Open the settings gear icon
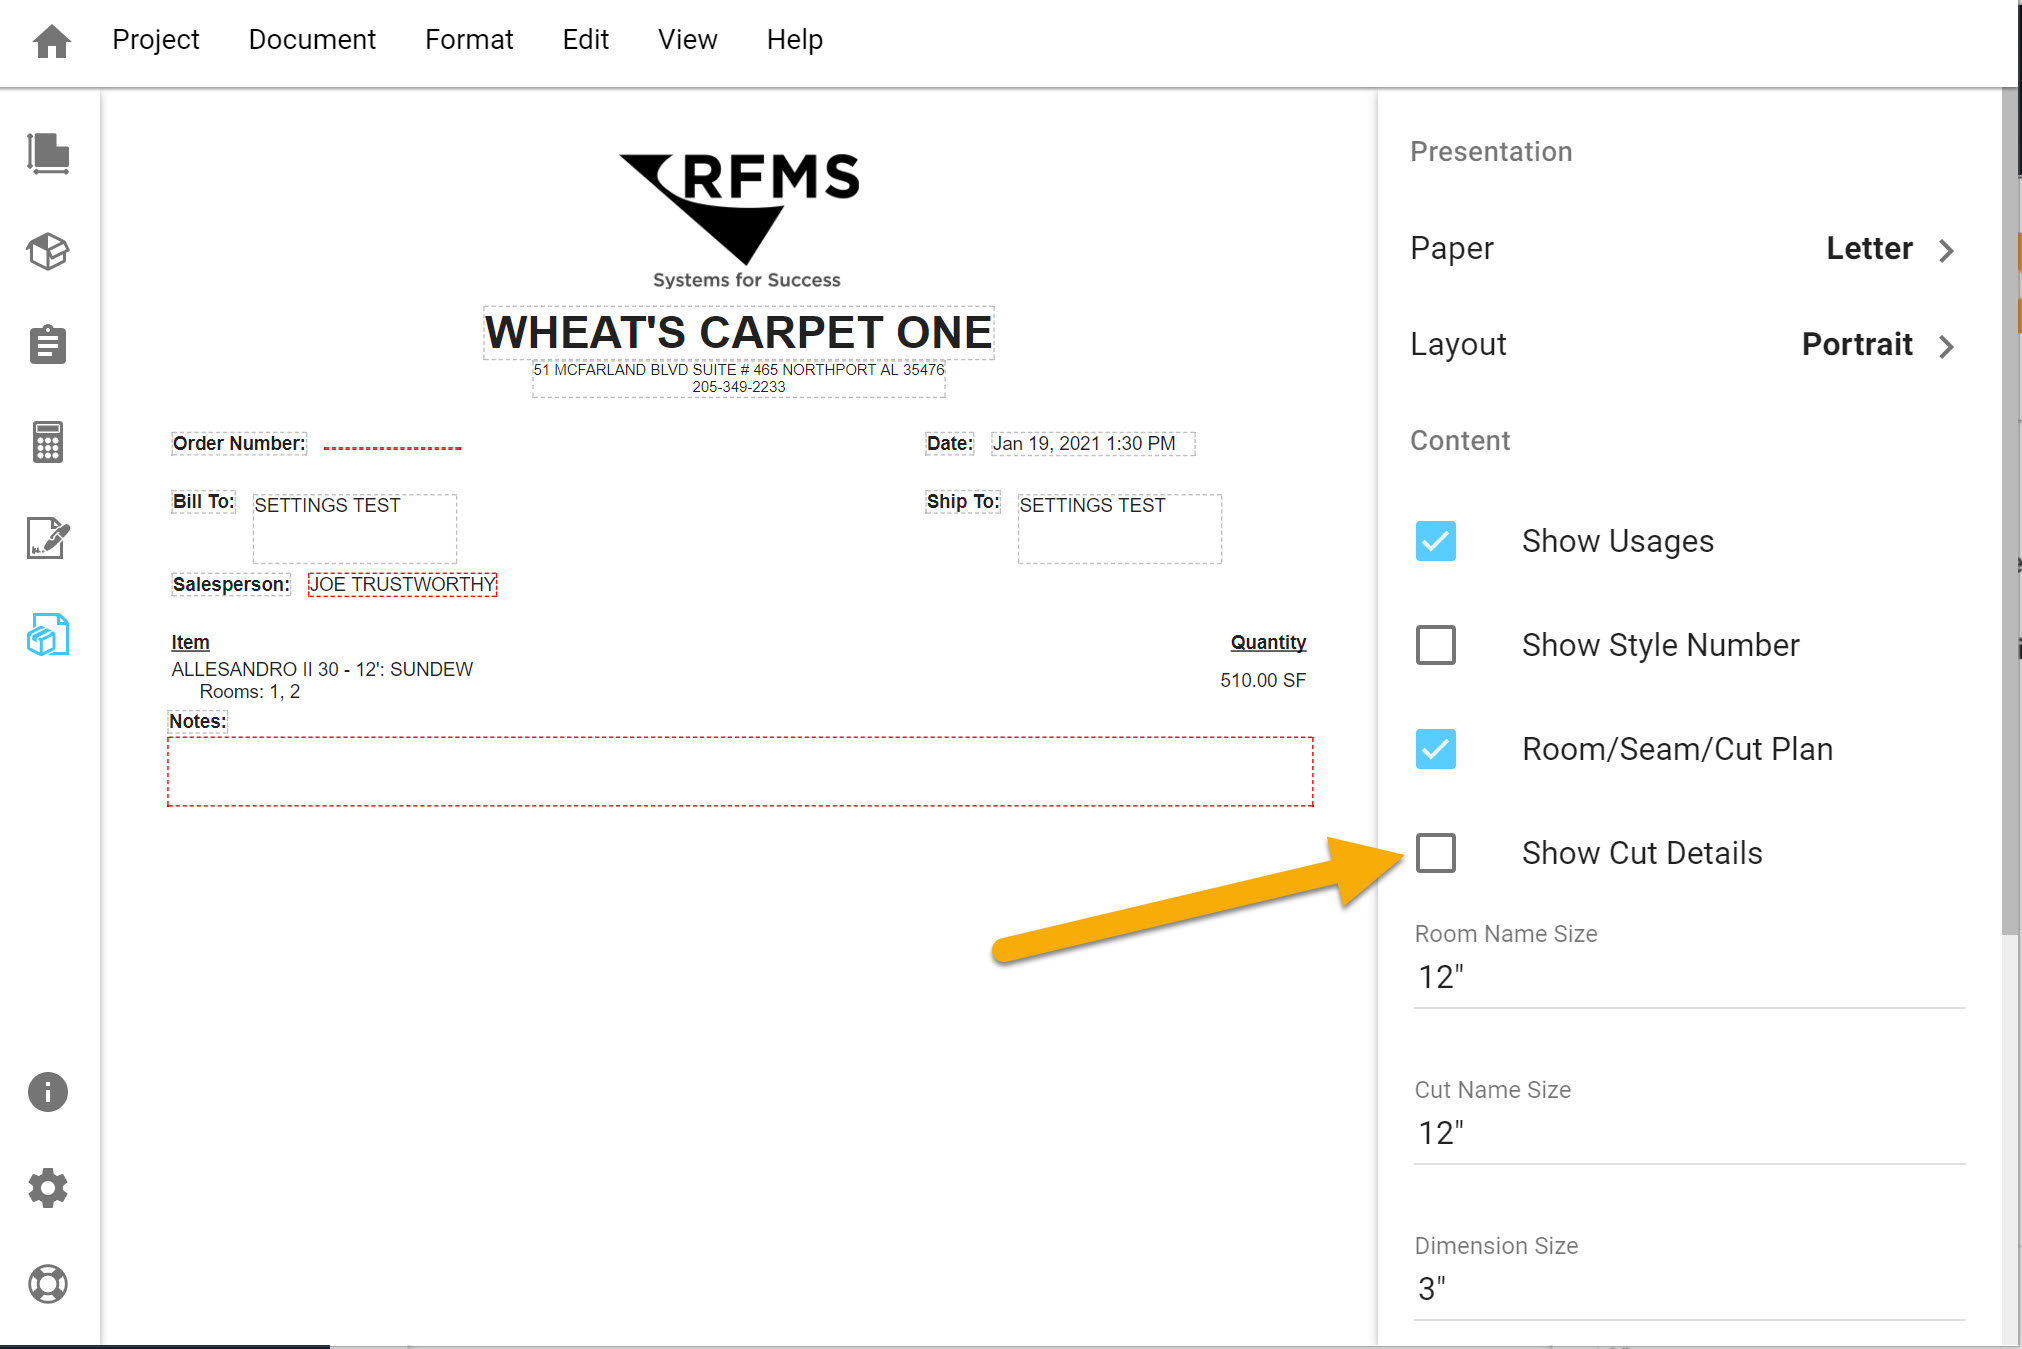 48,1188
